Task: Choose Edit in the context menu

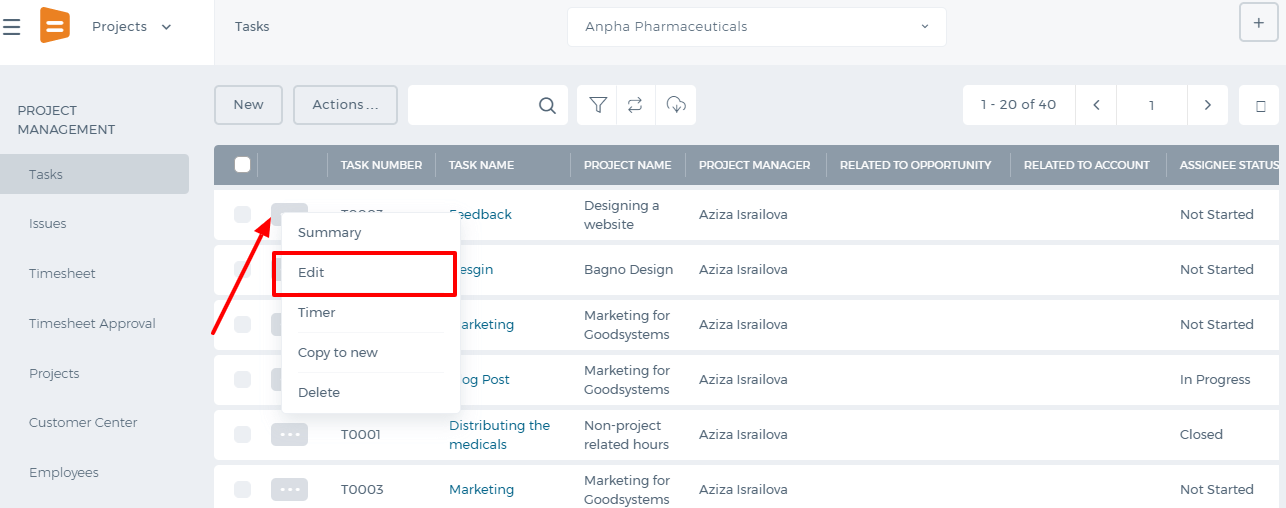Action: (x=364, y=273)
